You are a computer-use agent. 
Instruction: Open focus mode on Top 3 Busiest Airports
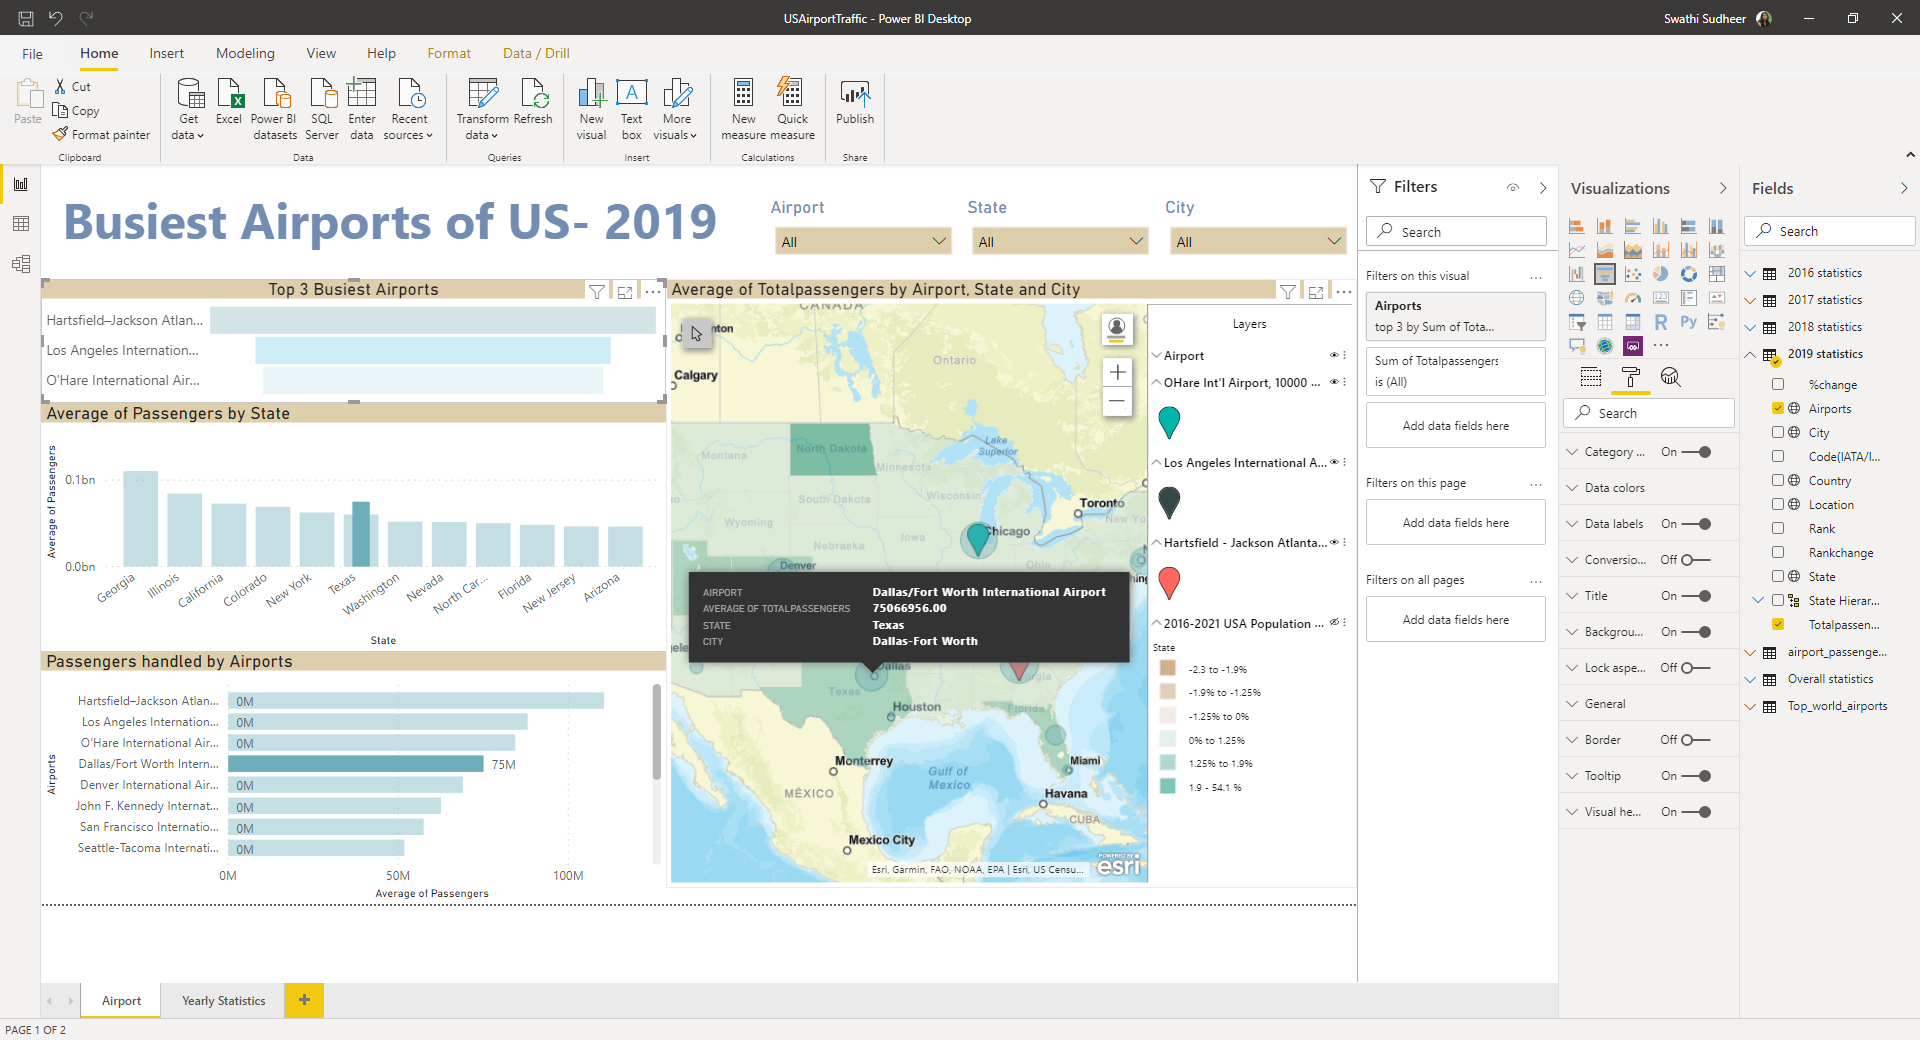(x=625, y=292)
